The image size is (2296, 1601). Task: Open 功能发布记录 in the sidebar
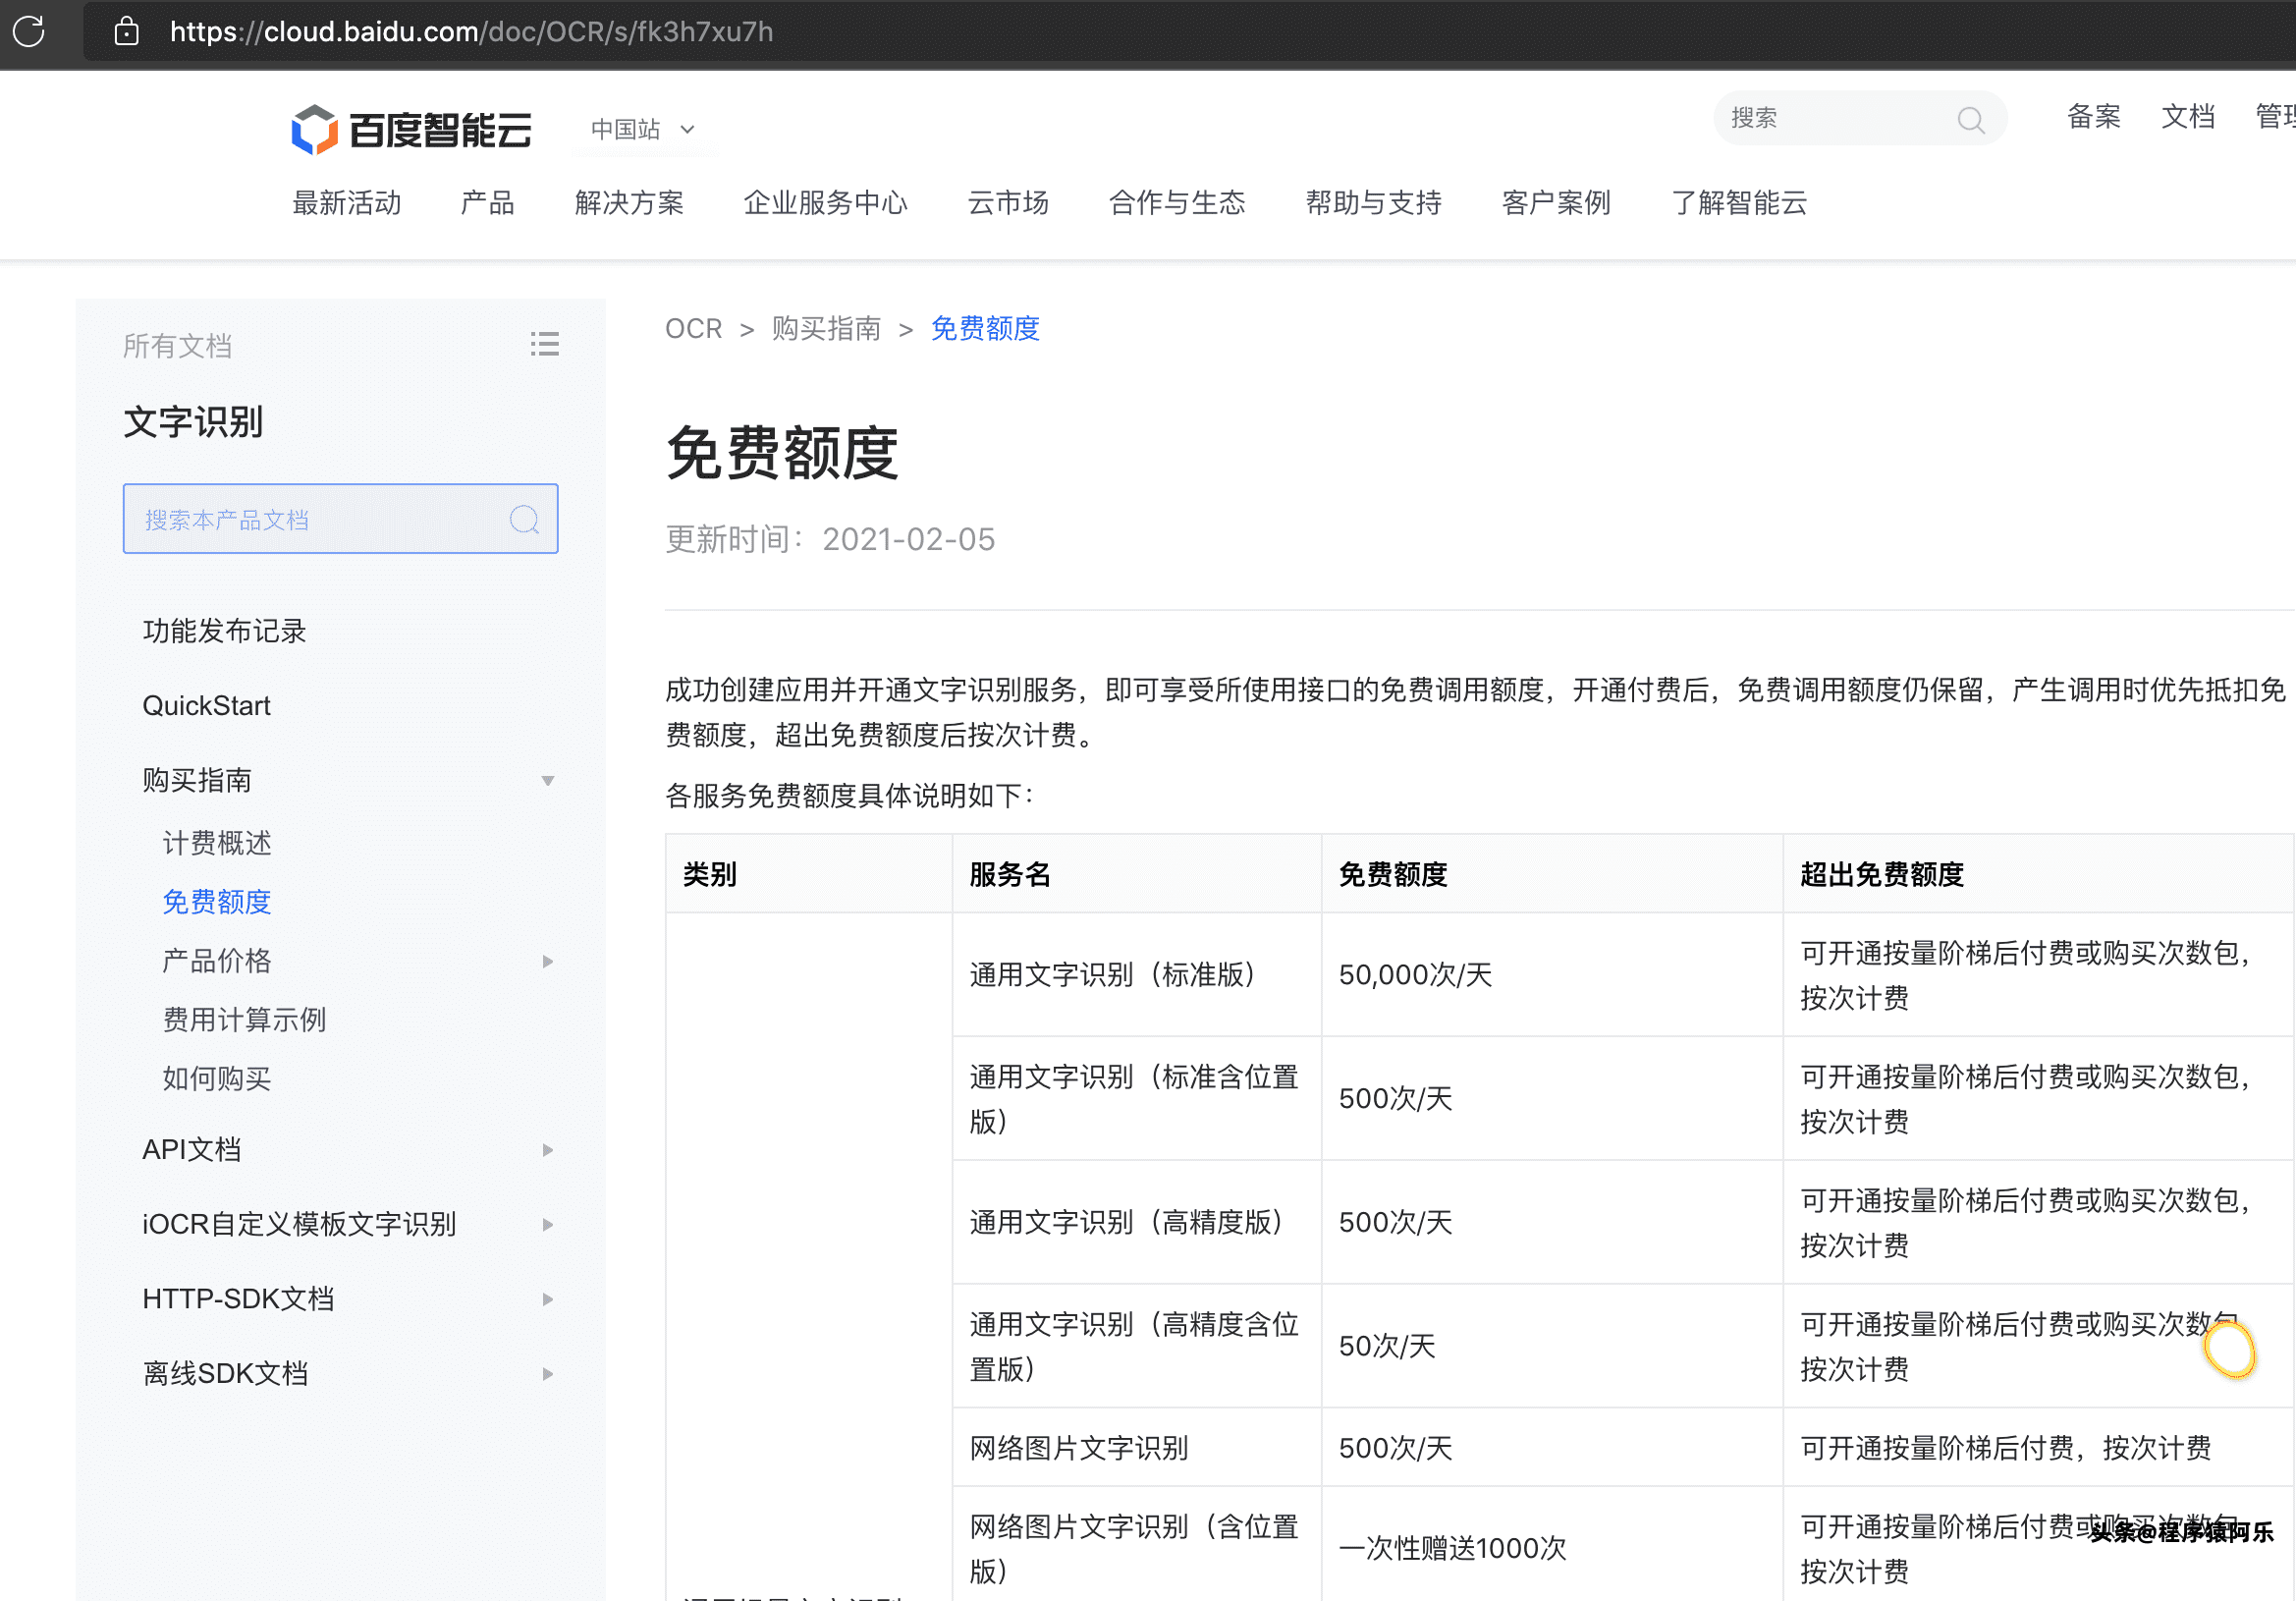pyautogui.click(x=224, y=631)
